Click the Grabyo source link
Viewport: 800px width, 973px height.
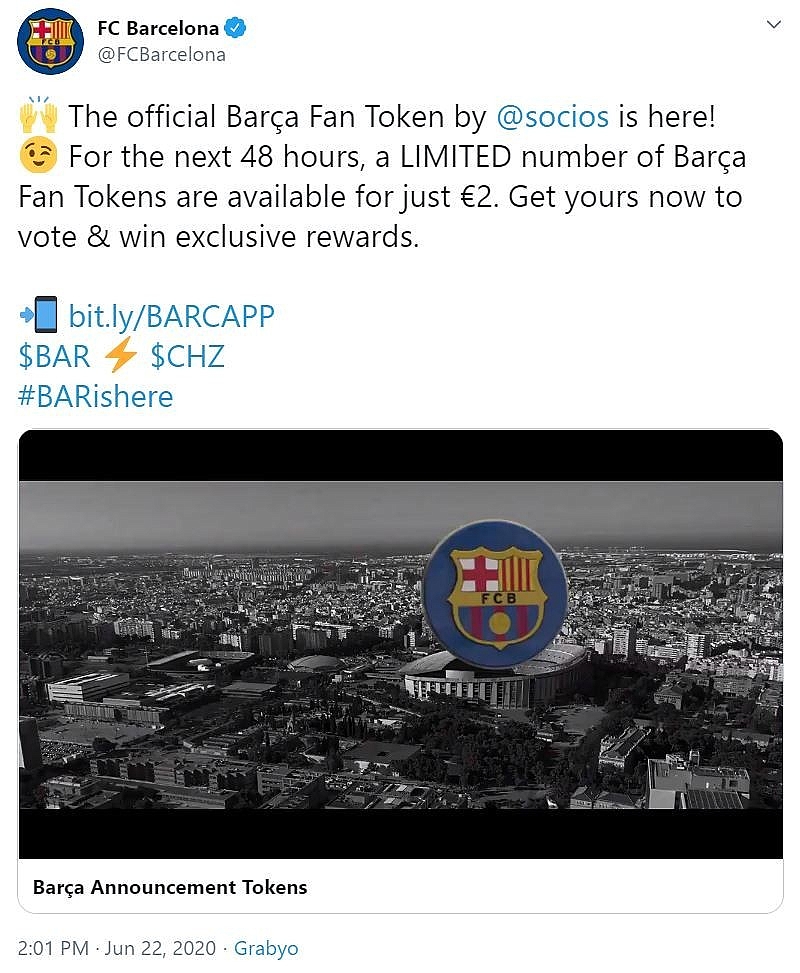point(266,949)
